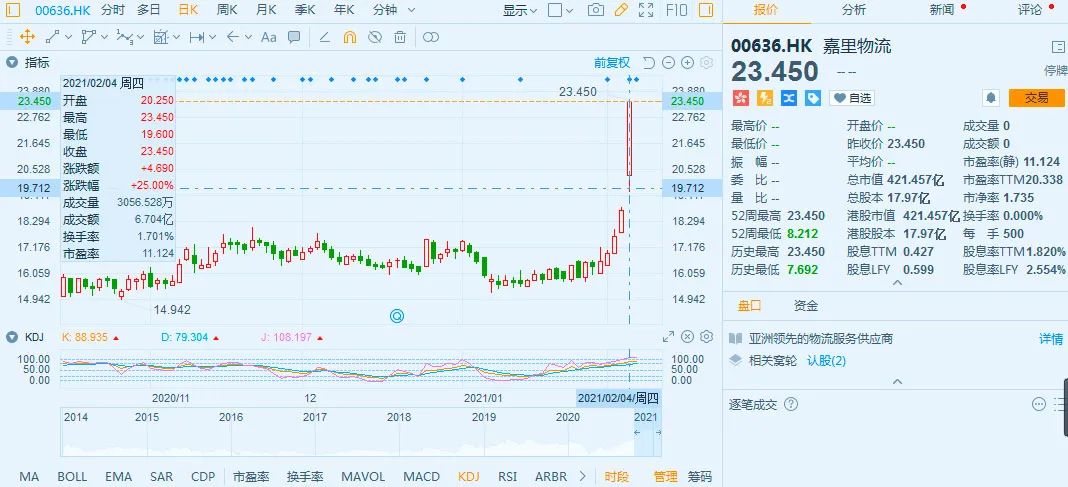Toggle the right quote panel icon
Screen dimensions: 1068x487
[x=706, y=10]
